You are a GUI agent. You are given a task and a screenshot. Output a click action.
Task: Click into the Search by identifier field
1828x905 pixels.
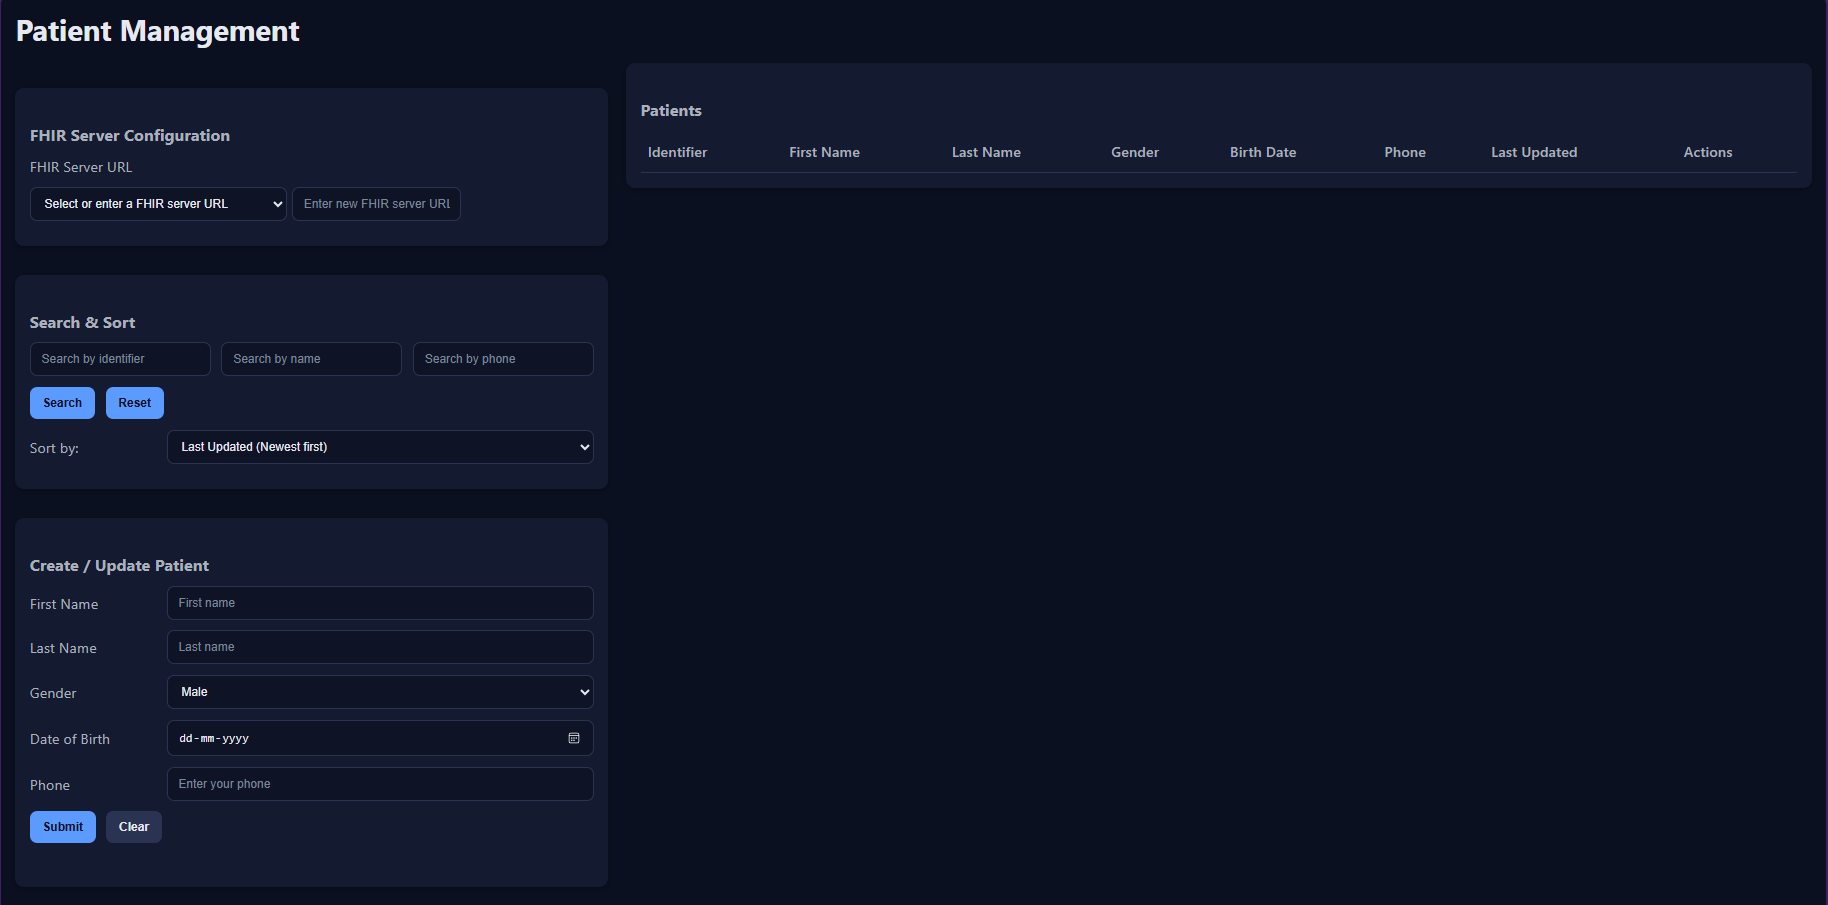[120, 358]
